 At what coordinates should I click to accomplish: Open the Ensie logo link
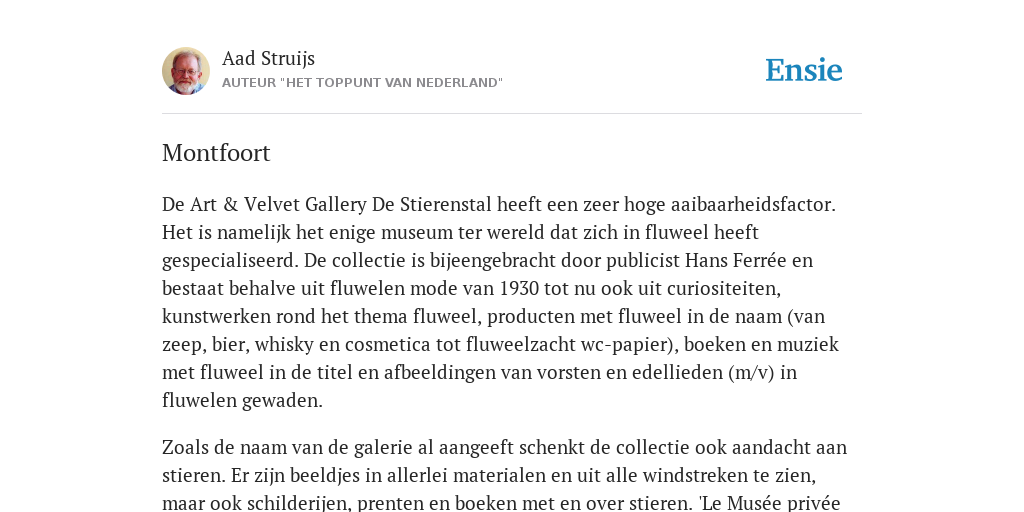point(804,70)
